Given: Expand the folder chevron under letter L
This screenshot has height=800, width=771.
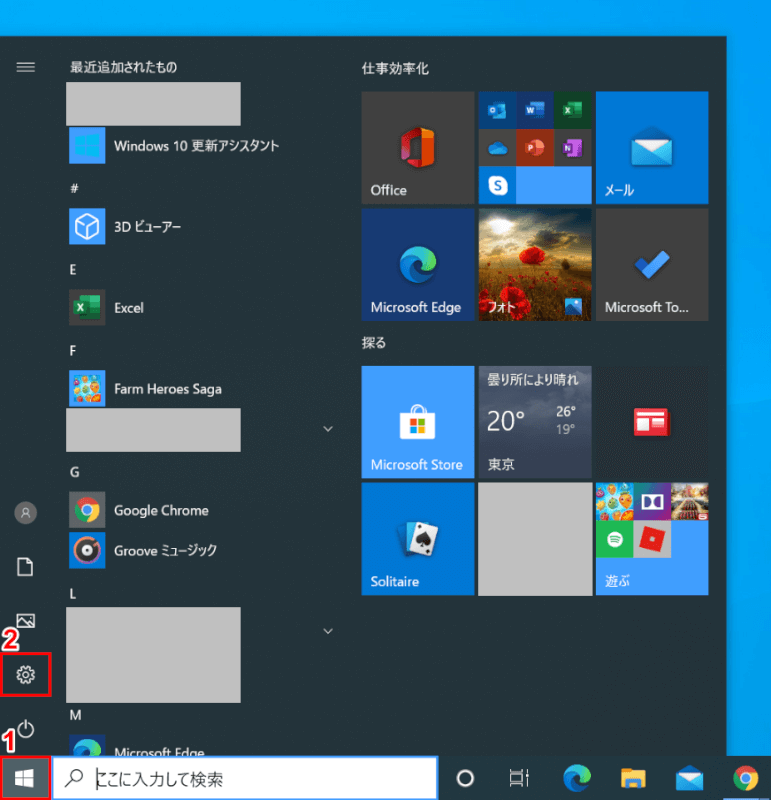Looking at the screenshot, I should [x=328, y=631].
